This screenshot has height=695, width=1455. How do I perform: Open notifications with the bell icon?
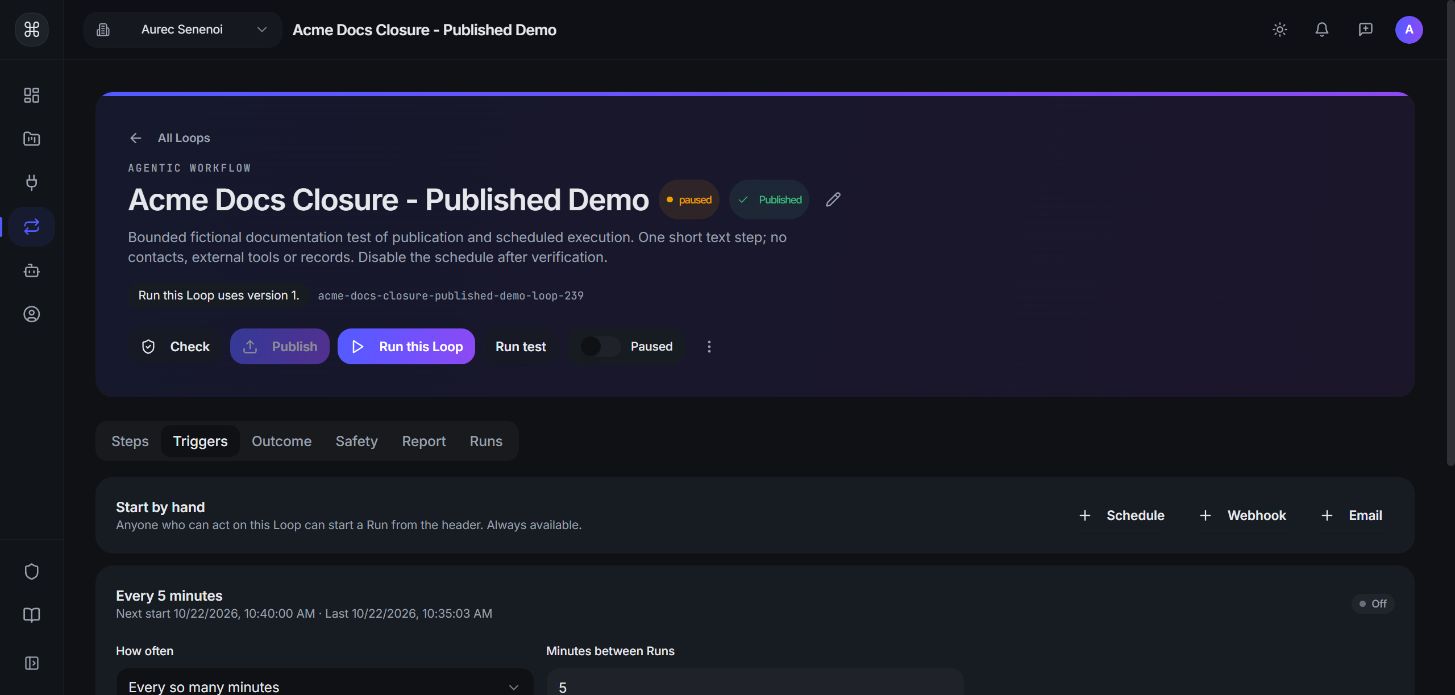click(1322, 30)
